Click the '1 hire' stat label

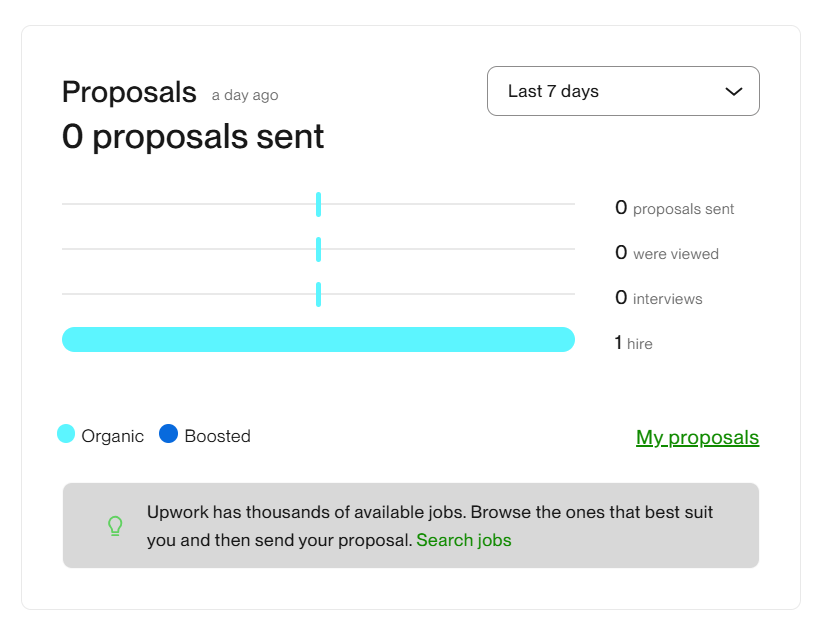(633, 343)
